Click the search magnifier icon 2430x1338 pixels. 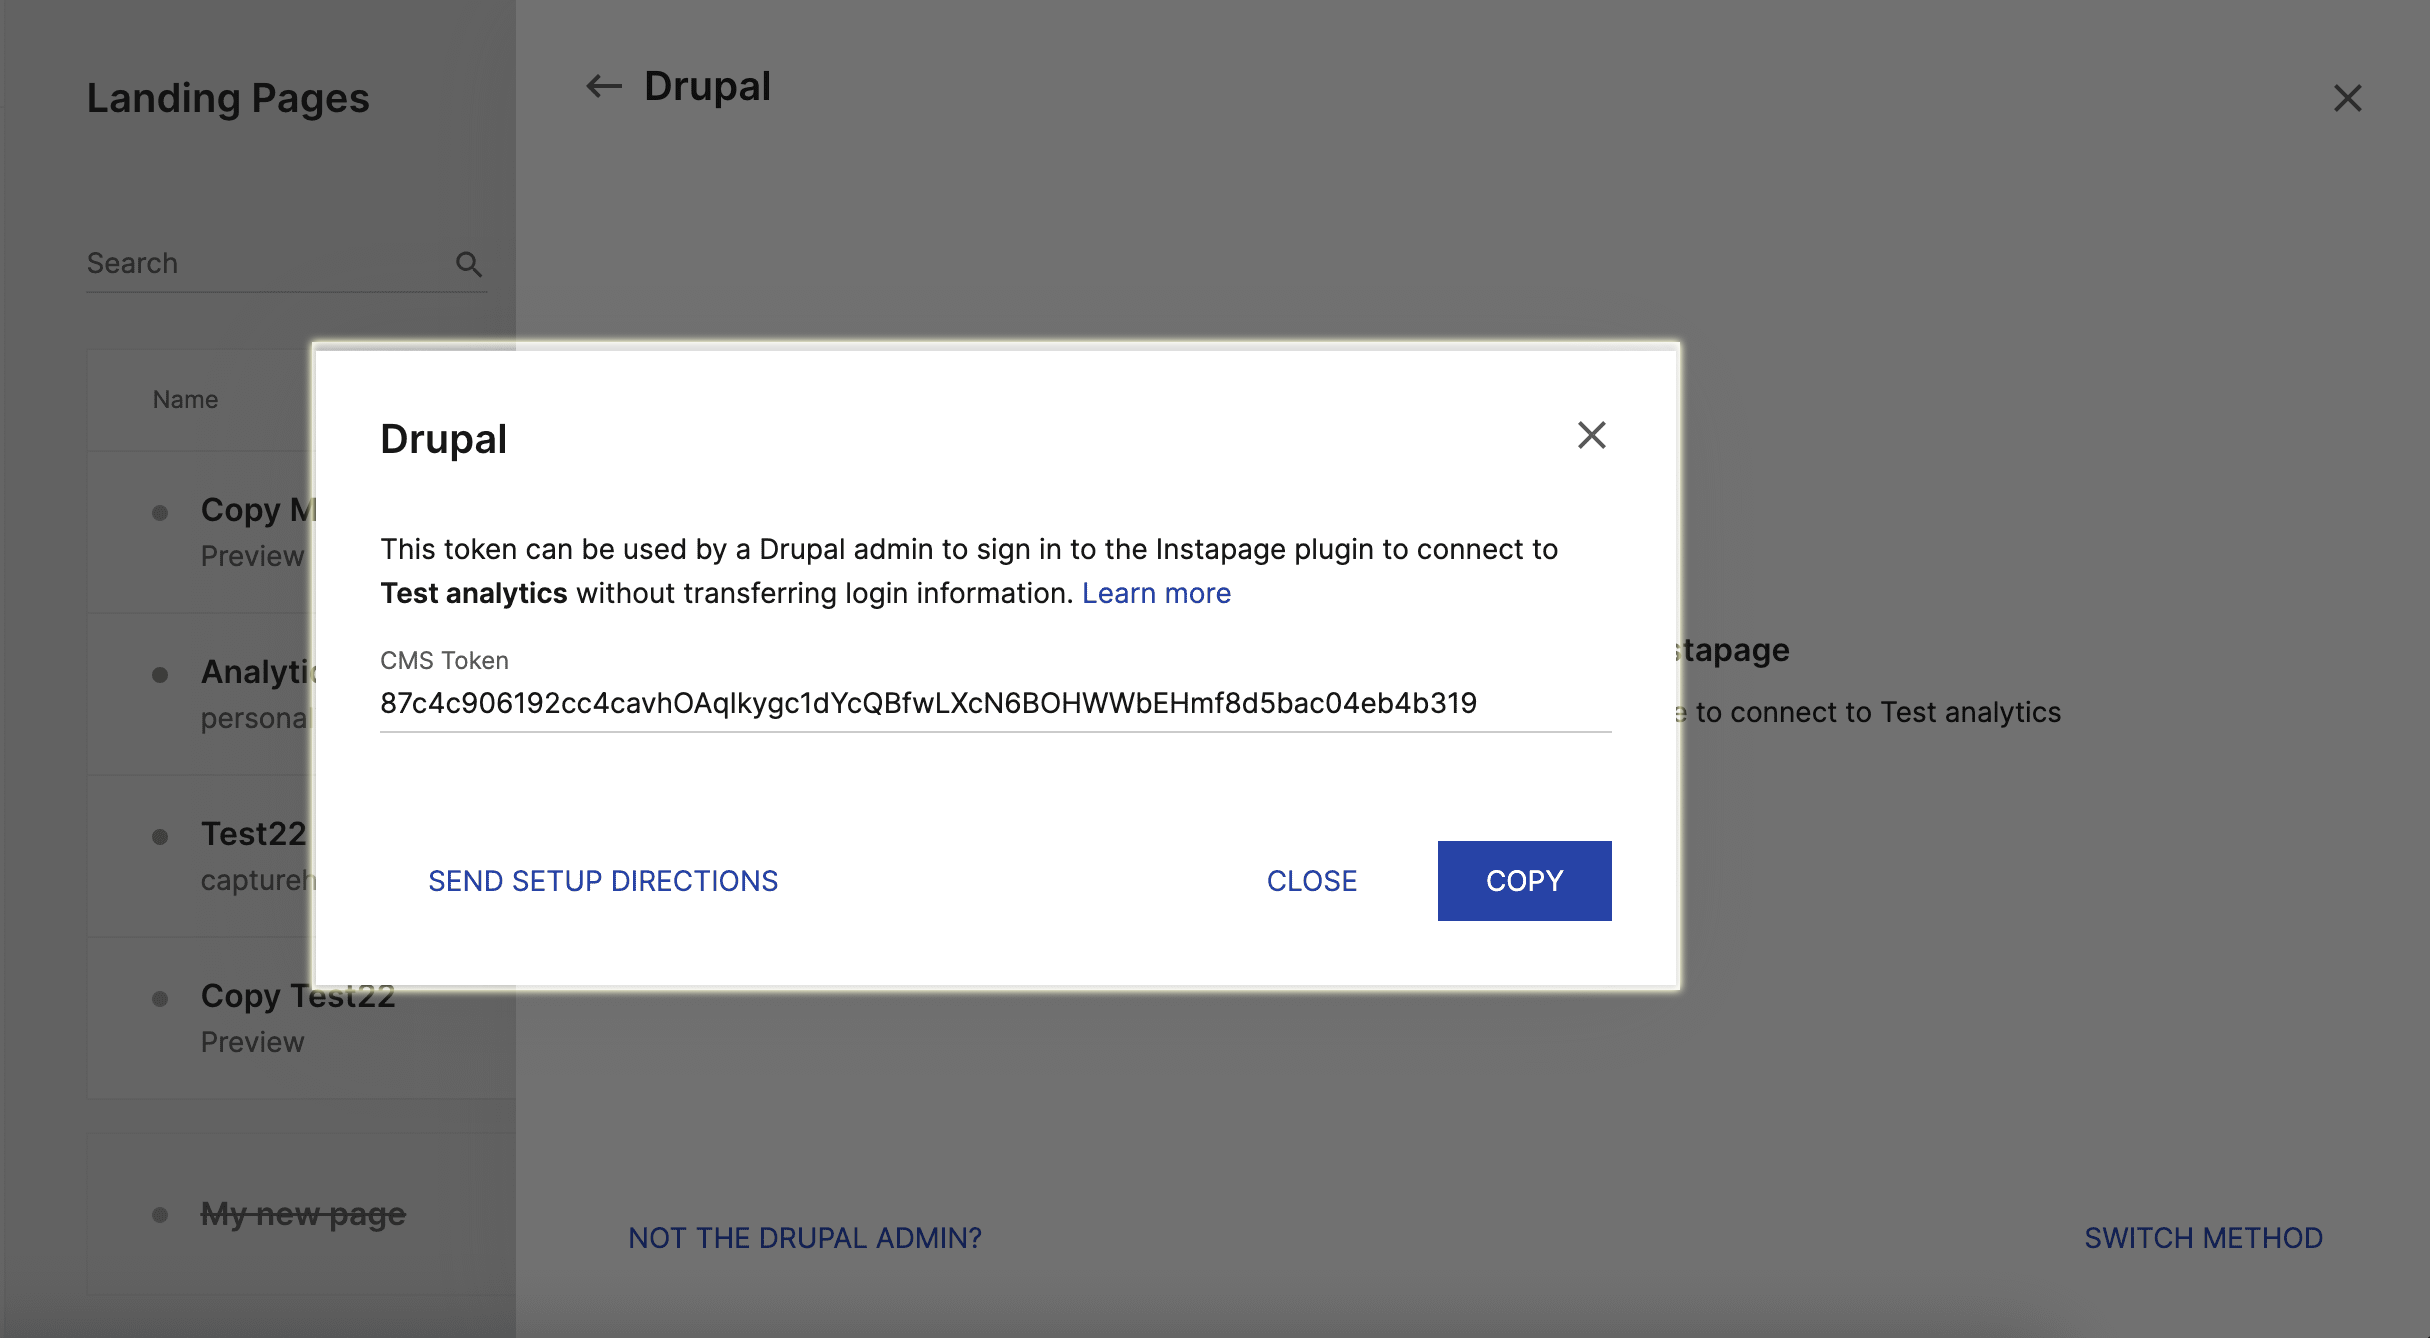(470, 264)
